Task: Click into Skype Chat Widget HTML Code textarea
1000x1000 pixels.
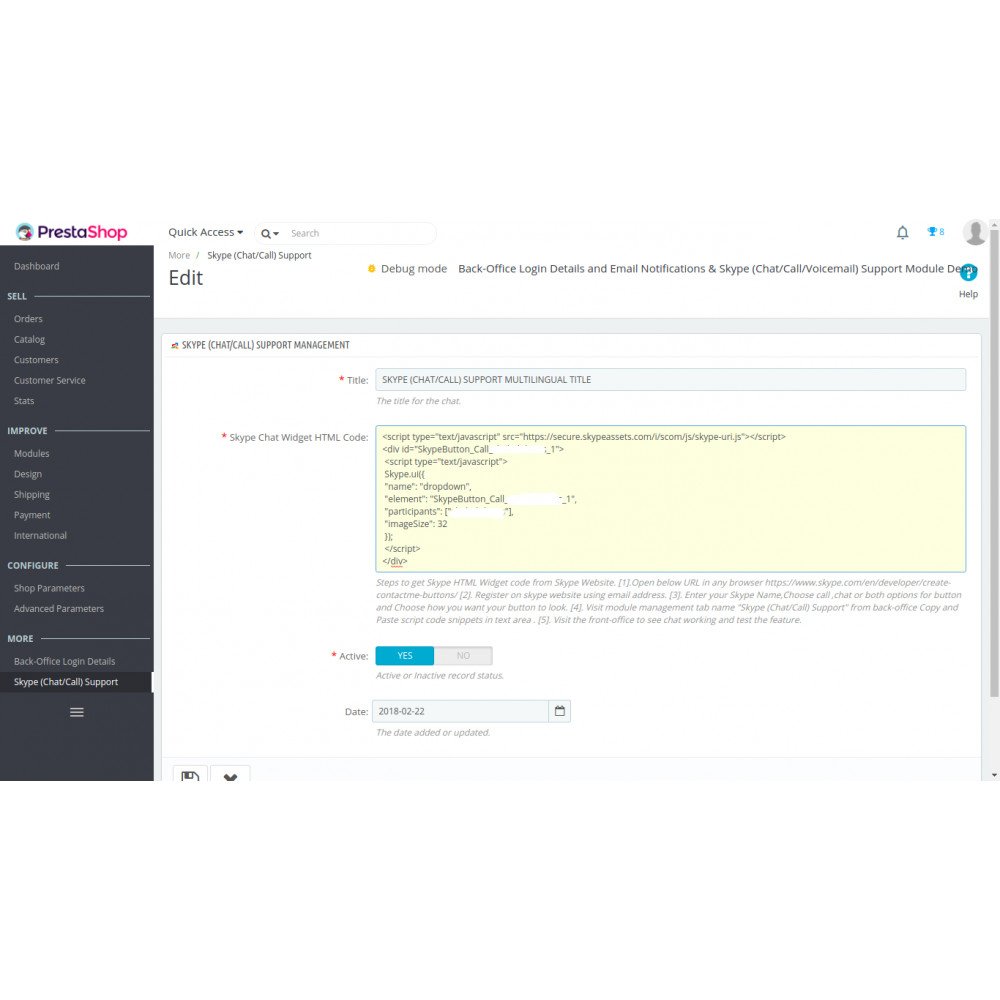Action: (670, 499)
